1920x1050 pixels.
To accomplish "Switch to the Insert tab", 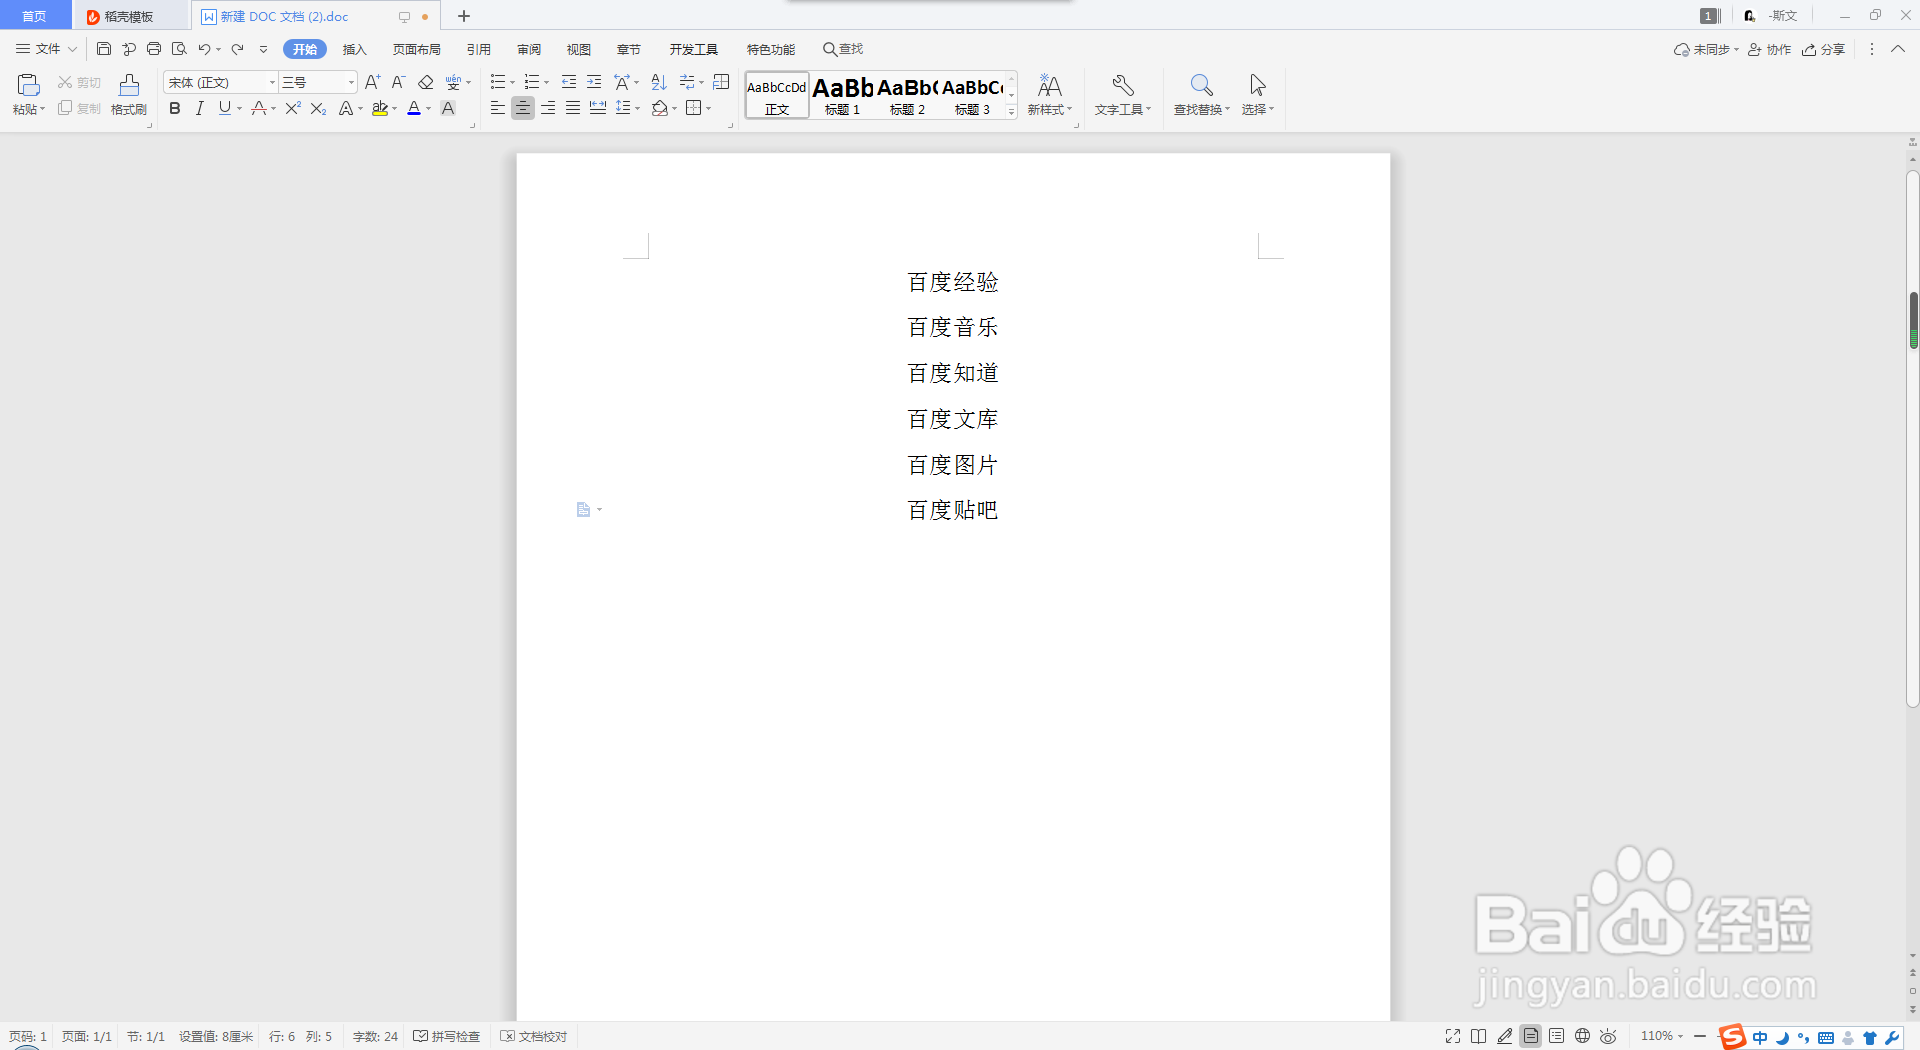I will coord(355,49).
